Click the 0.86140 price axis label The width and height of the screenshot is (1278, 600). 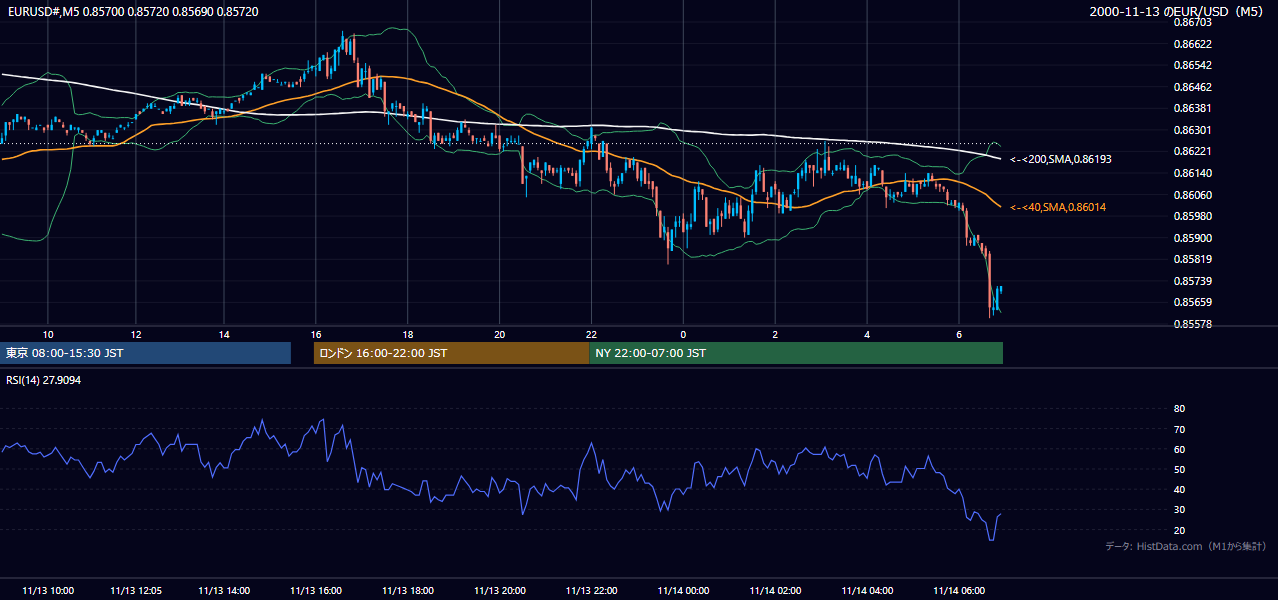[x=1192, y=173]
